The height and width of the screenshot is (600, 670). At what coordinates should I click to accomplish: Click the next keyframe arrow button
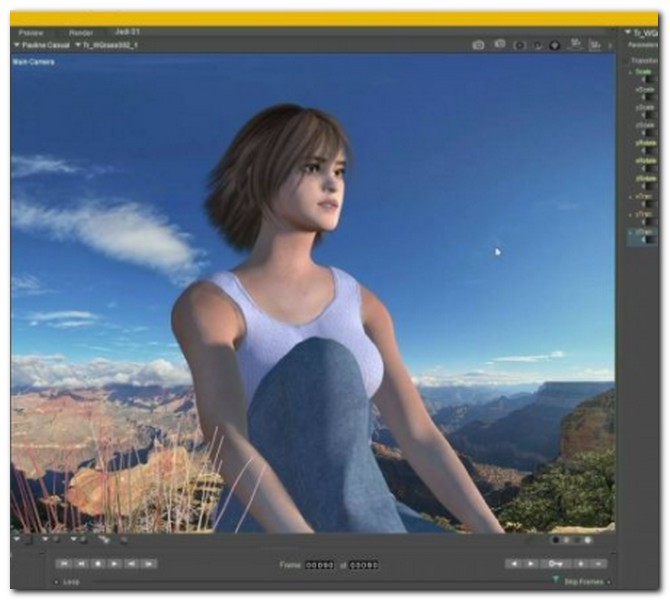(531, 564)
